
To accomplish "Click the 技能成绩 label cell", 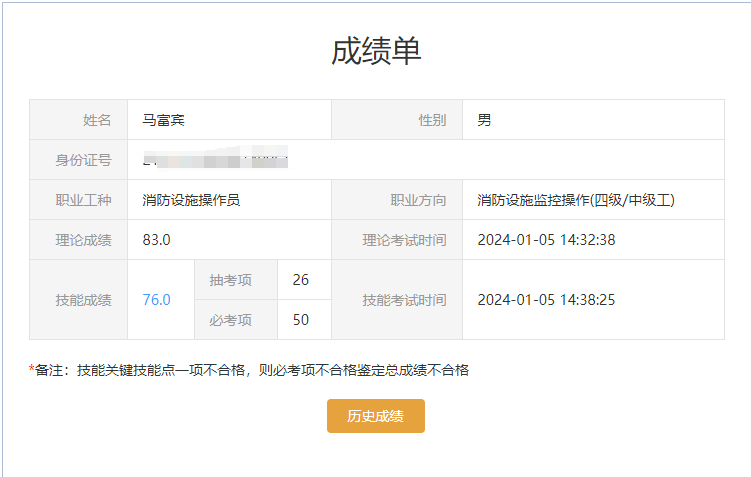I will tap(79, 300).
